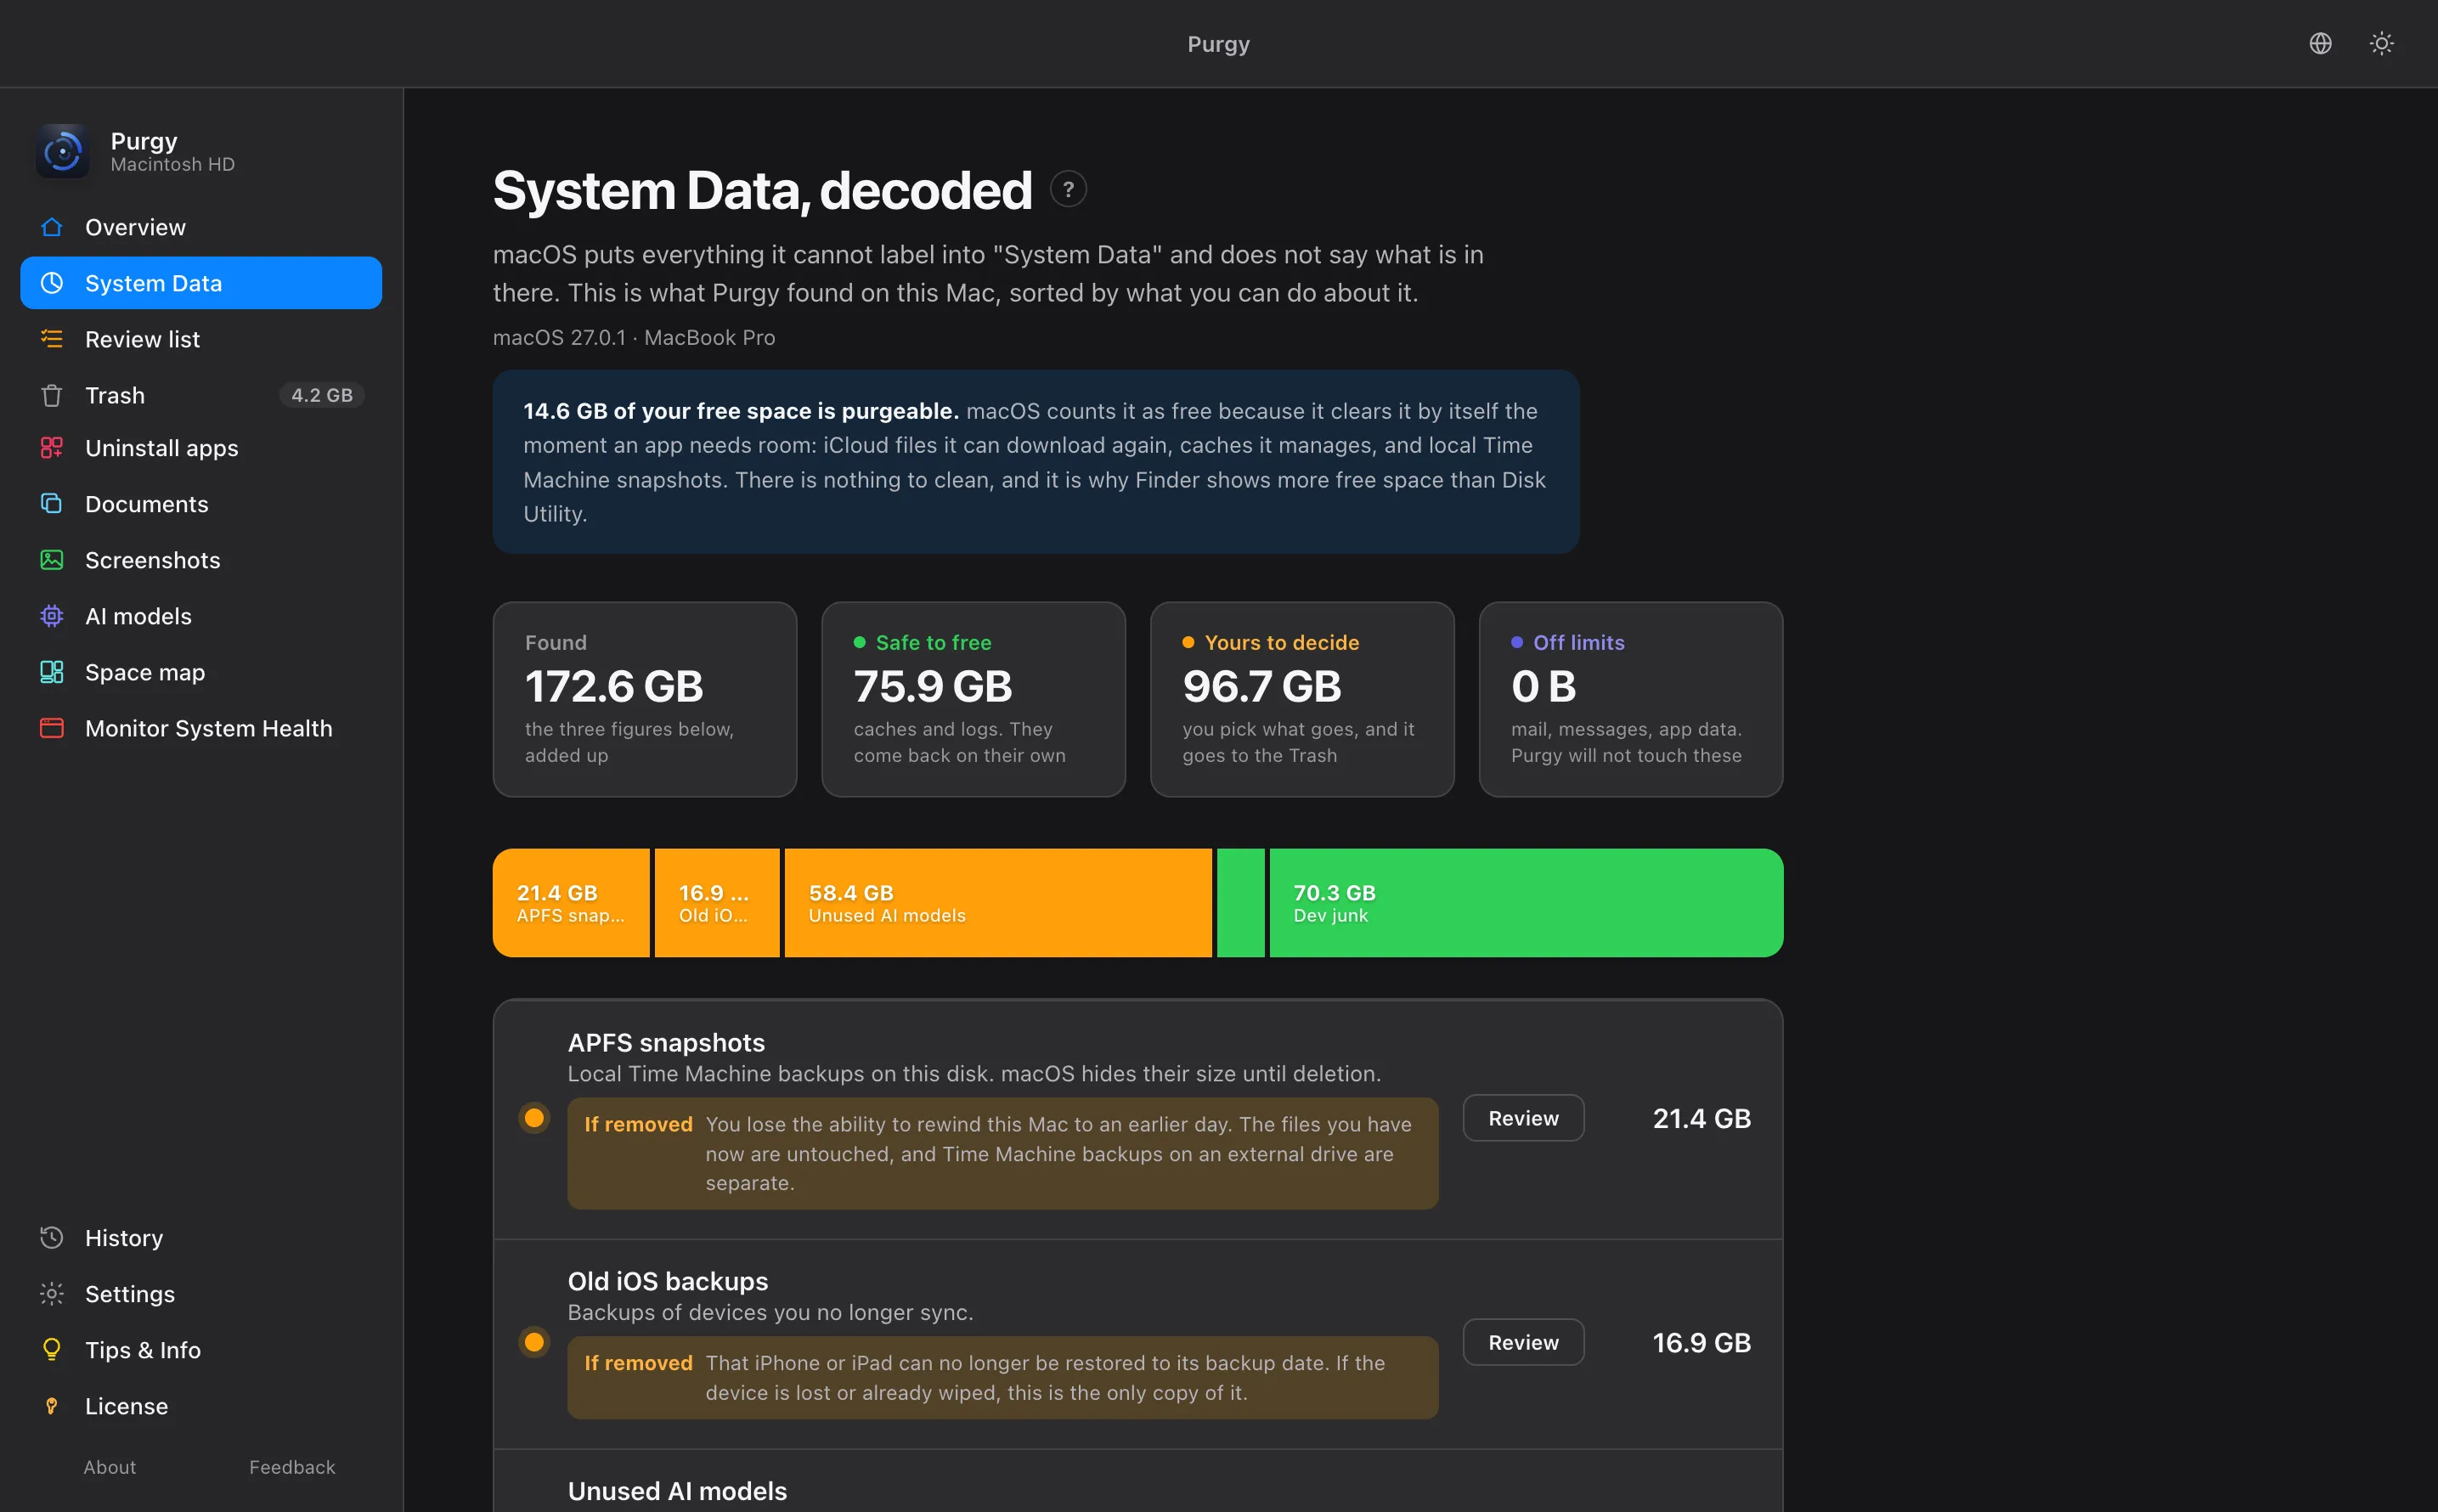
Task: Open the Space map view
Action: click(201, 672)
